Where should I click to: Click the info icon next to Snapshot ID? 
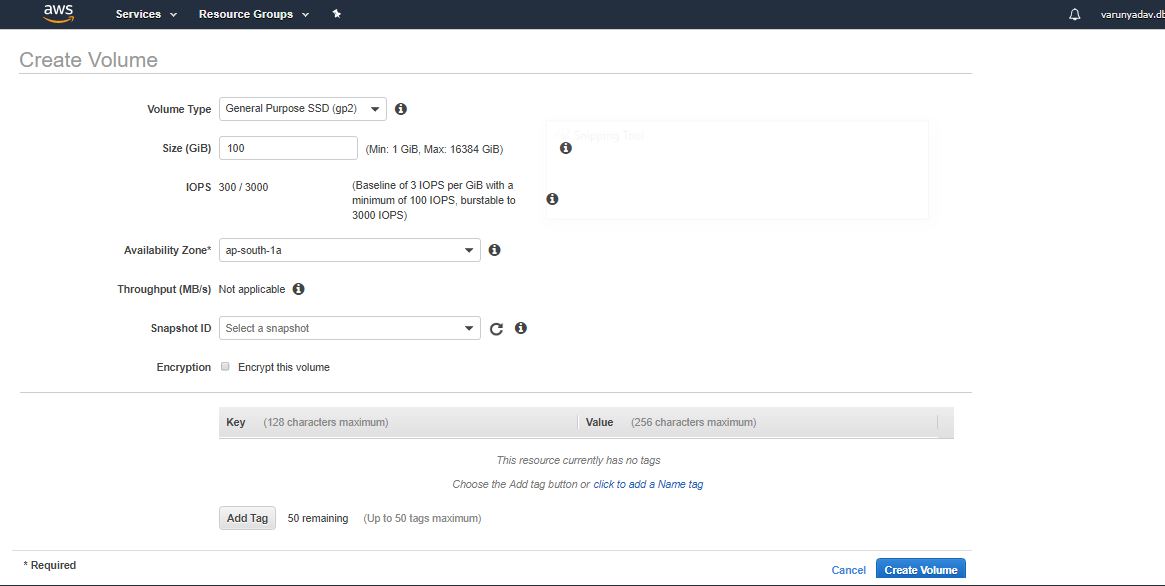(520, 327)
